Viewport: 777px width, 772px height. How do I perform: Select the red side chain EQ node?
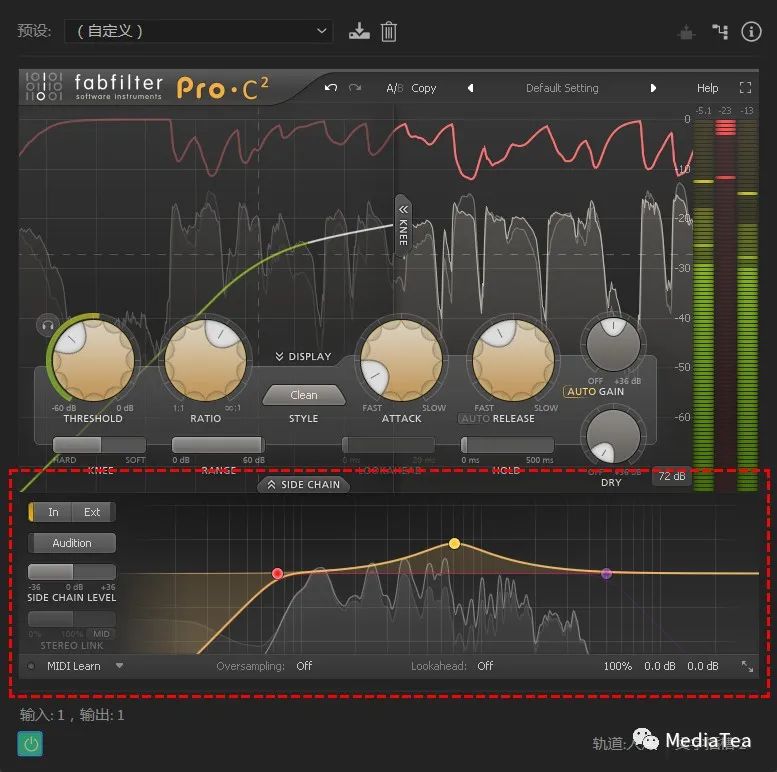pos(278,573)
